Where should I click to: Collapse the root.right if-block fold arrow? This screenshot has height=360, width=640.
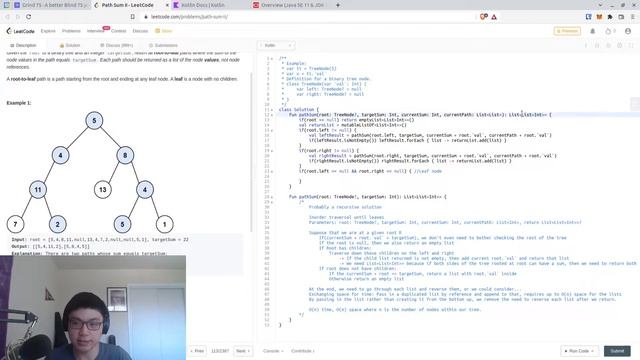coord(272,151)
